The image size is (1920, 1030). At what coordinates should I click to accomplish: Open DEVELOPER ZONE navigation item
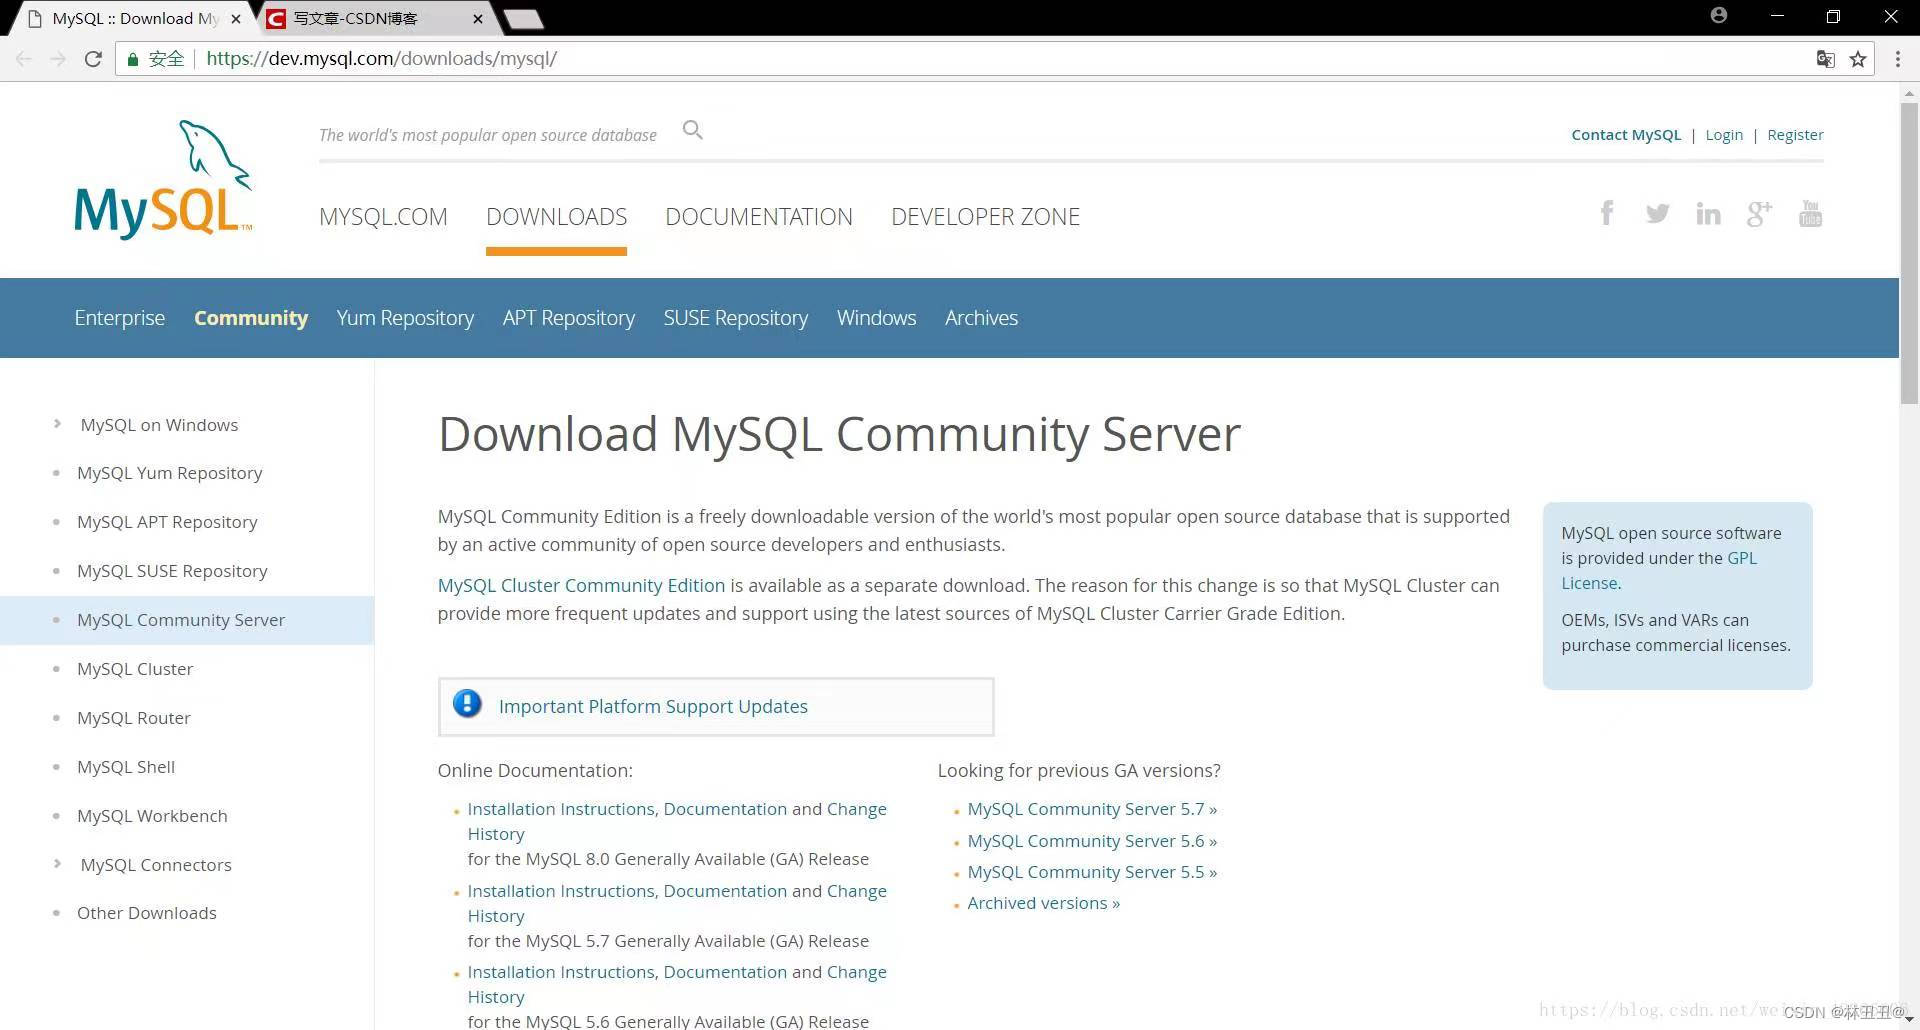pos(985,217)
